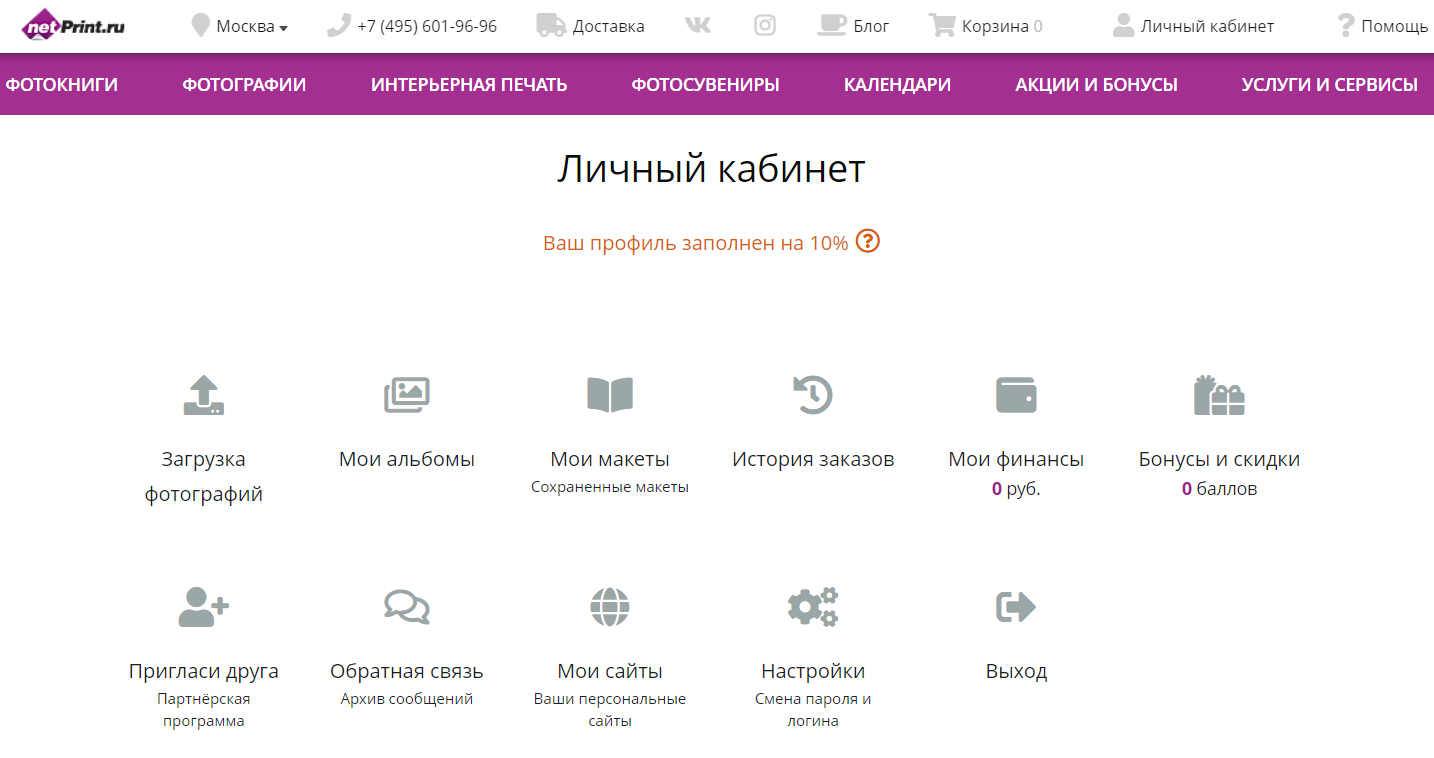Open the КАЛЕНДАРИ menu
The height and width of the screenshot is (758, 1434).
tap(897, 85)
